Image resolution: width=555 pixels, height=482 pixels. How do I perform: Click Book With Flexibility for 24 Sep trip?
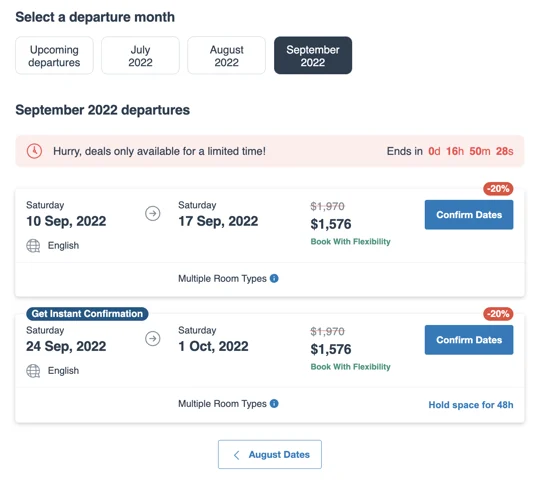click(x=350, y=367)
